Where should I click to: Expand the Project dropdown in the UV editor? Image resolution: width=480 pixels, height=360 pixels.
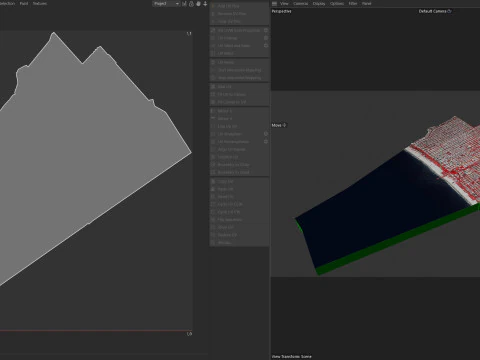(x=166, y=4)
